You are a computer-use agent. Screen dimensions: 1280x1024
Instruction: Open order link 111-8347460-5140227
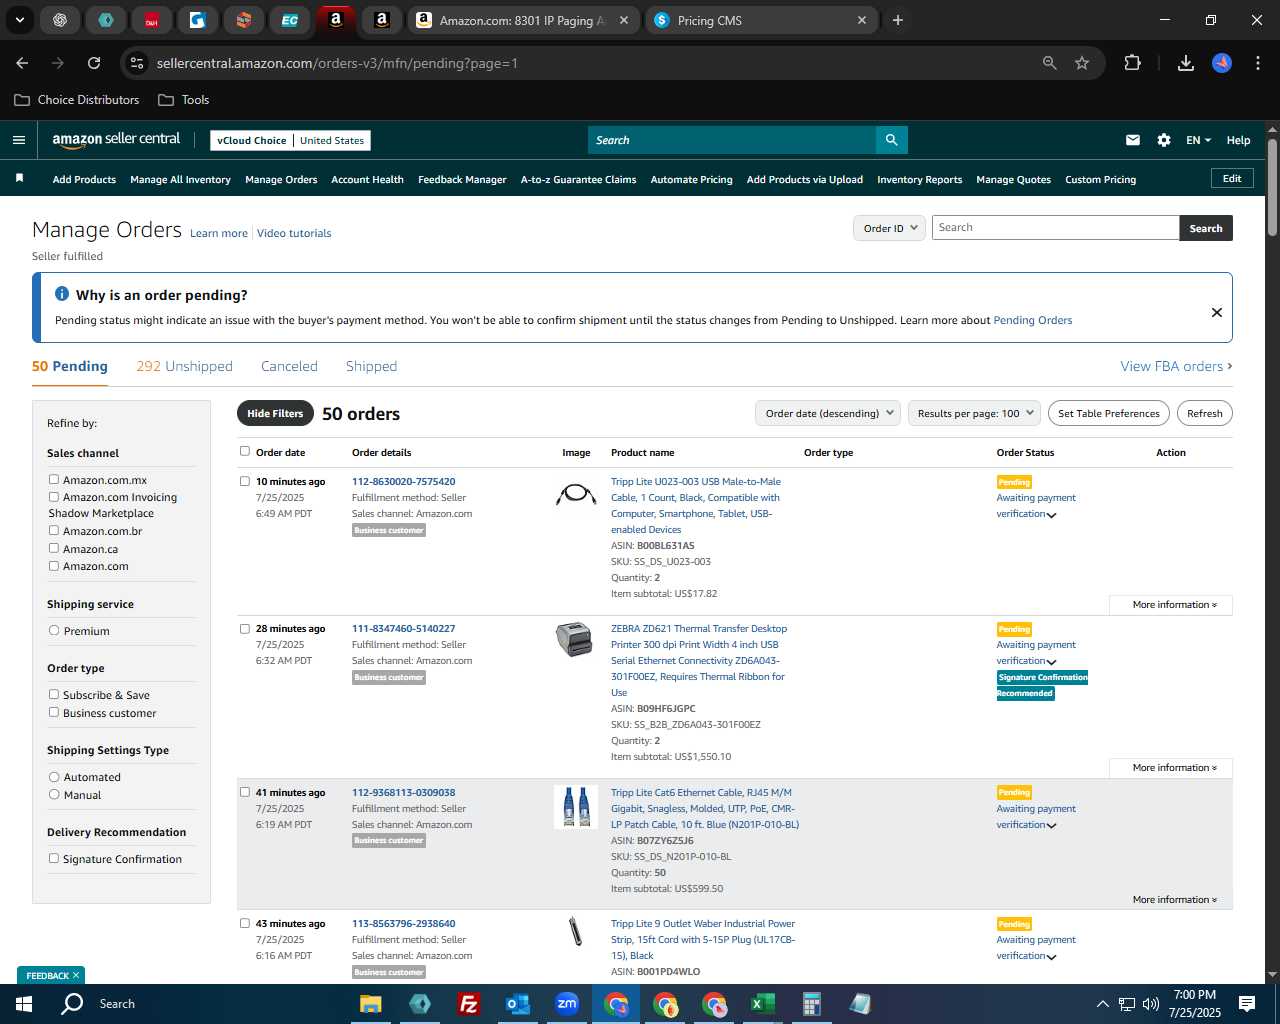point(403,628)
